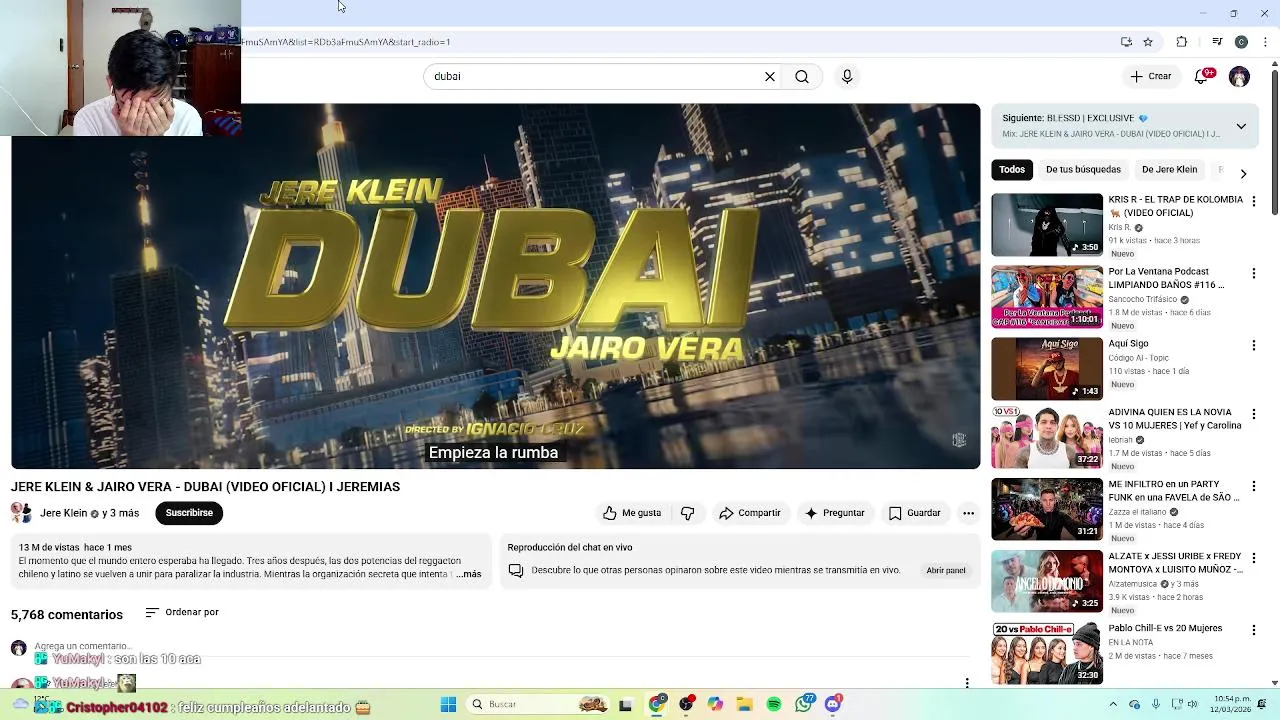The image size is (1280, 720).
Task: Click the video player DUBAI frame
Action: tap(496, 286)
